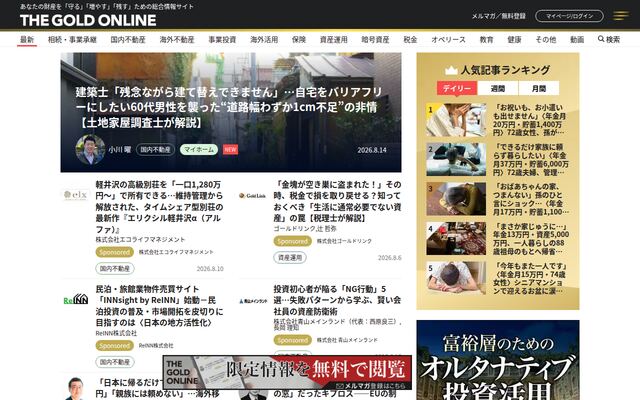Switch ranking to デイリー tab
640x400 pixels.
click(x=457, y=88)
